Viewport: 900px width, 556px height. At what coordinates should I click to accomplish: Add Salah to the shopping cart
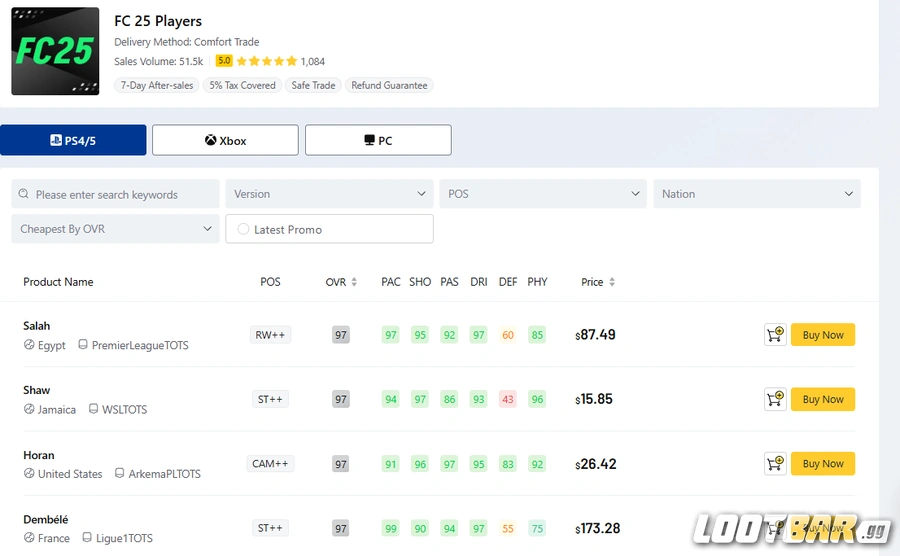click(x=775, y=335)
